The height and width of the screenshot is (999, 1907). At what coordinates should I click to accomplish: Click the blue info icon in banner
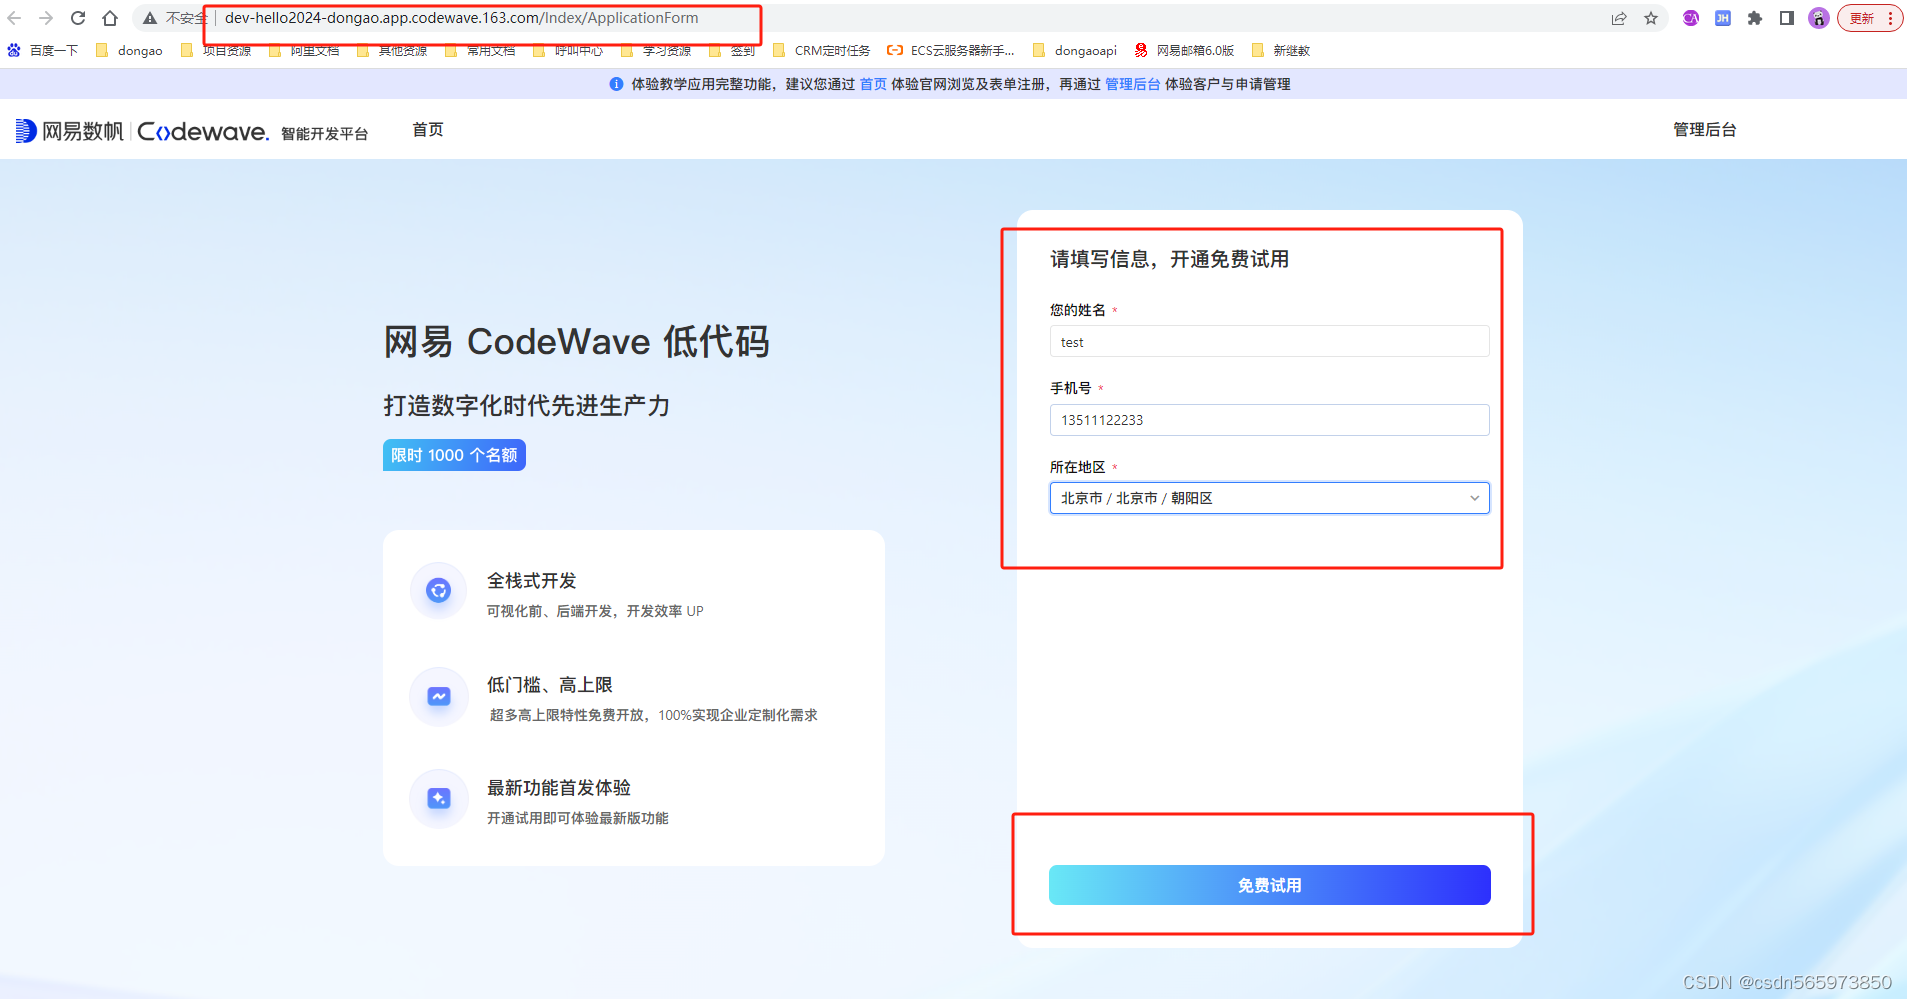616,84
